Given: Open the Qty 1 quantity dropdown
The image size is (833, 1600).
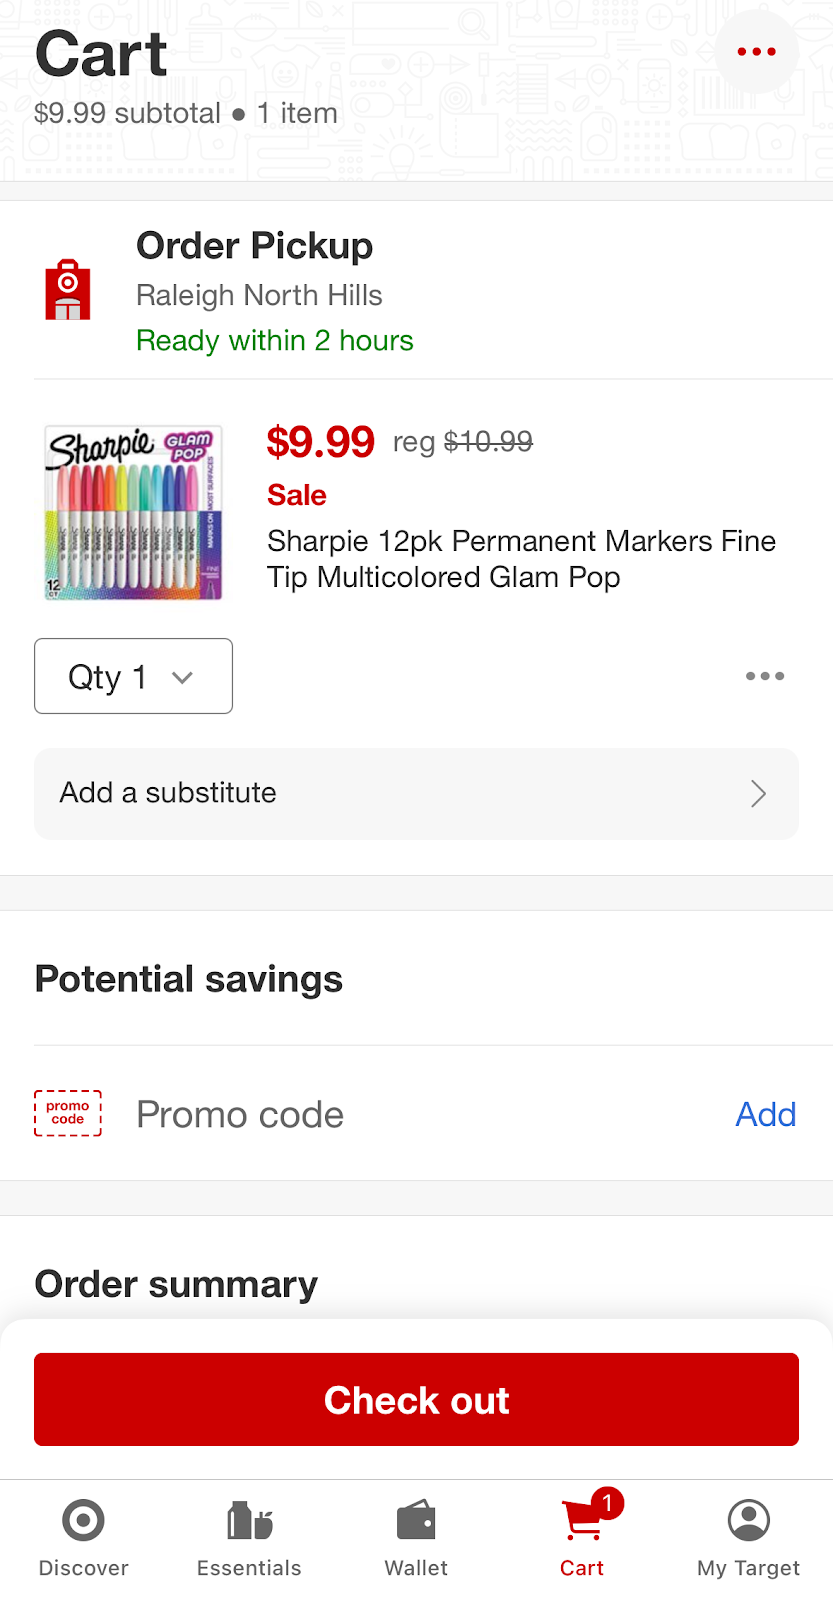Looking at the screenshot, I should point(133,676).
